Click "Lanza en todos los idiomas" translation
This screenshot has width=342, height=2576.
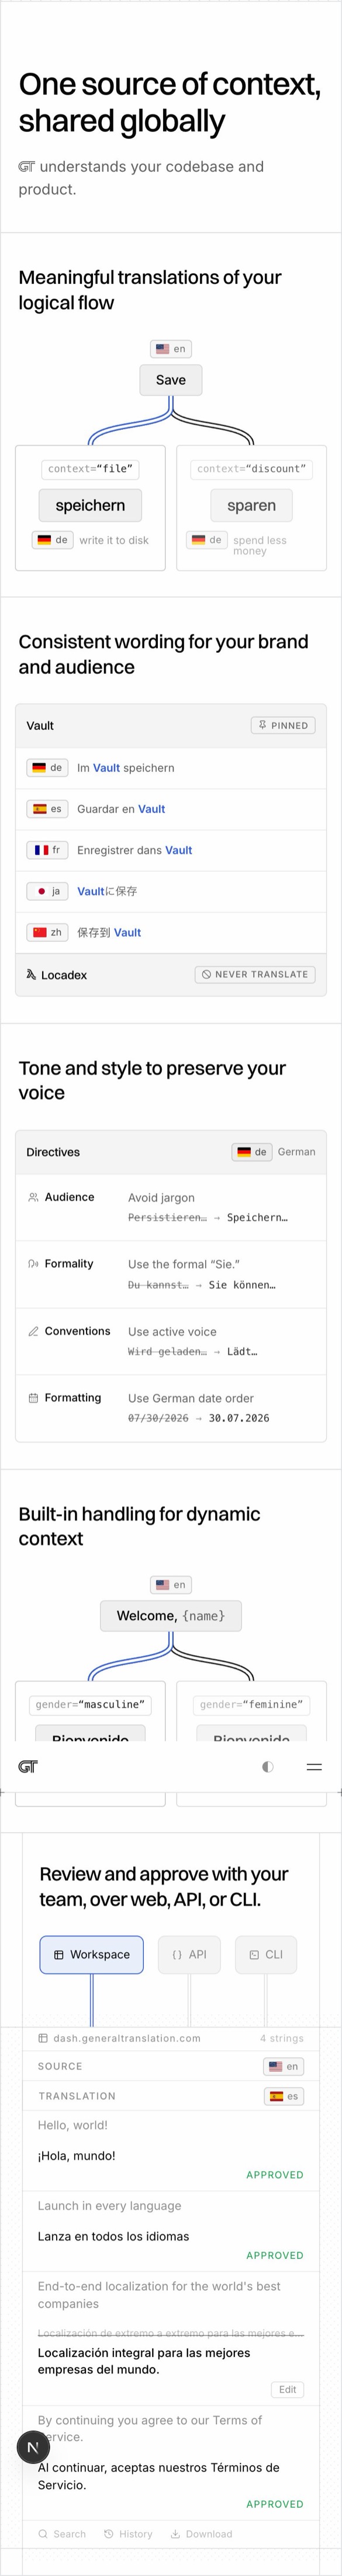click(113, 2236)
